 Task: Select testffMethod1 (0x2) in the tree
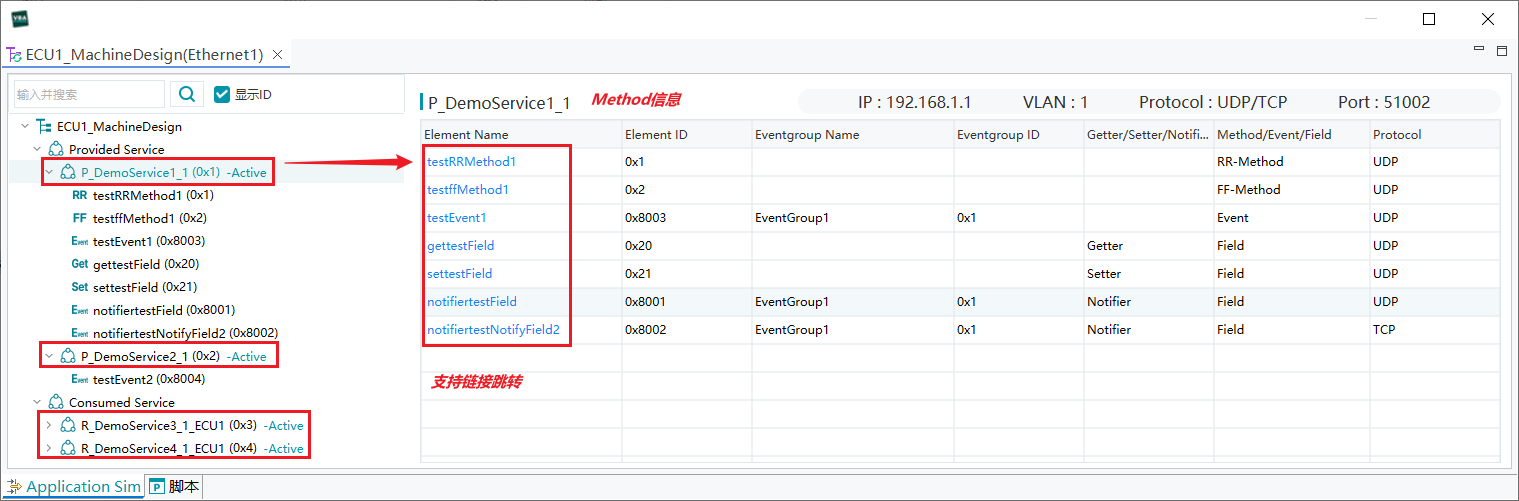[x=150, y=218]
